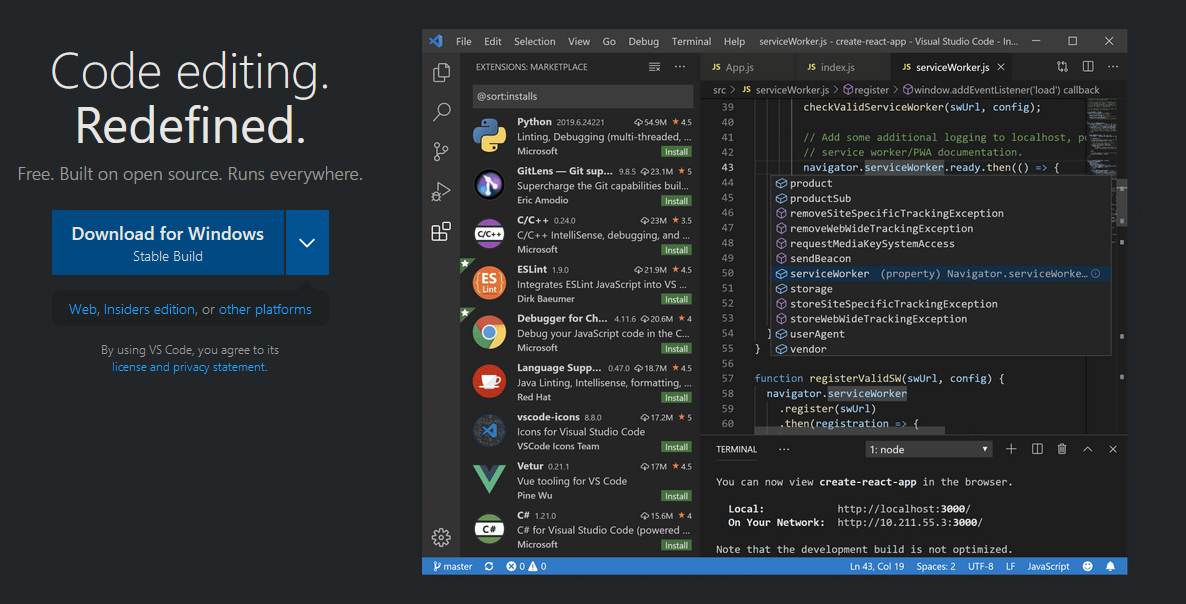The width and height of the screenshot is (1186, 604).
Task: Close the serviceWorker.js tab
Action: point(1001,67)
